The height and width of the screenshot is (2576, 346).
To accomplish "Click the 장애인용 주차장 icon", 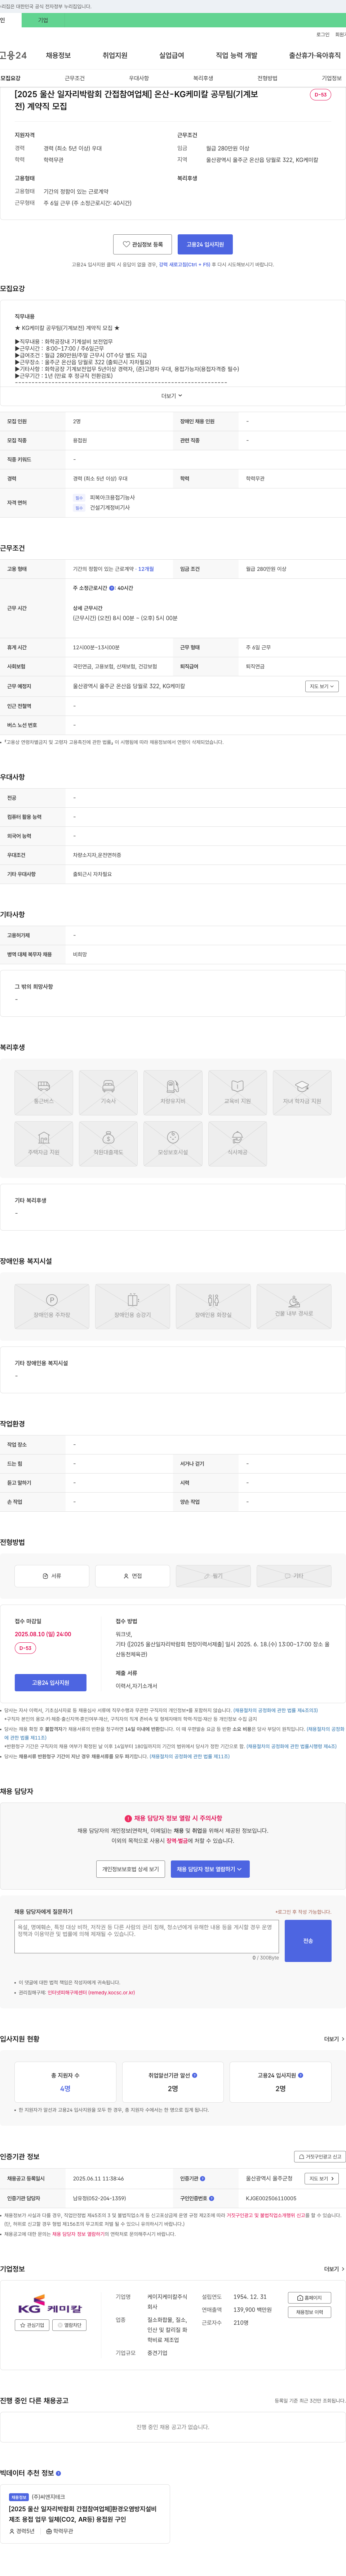I will (x=51, y=1306).
